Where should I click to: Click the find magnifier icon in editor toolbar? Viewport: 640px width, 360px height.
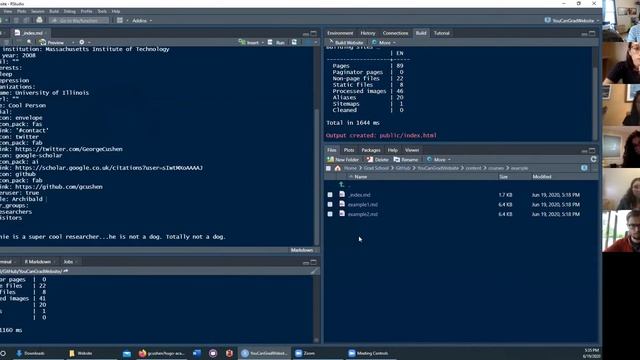pyautogui.click(x=29, y=42)
